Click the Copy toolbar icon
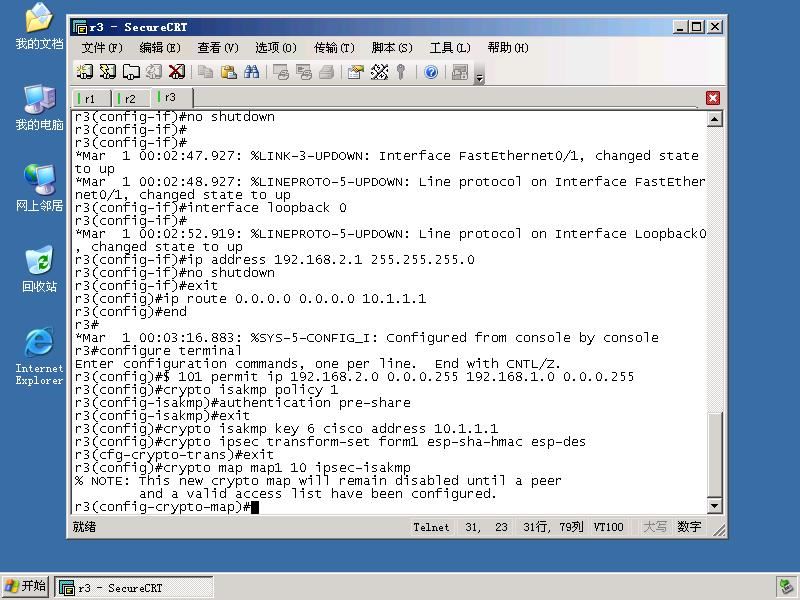 pos(206,72)
